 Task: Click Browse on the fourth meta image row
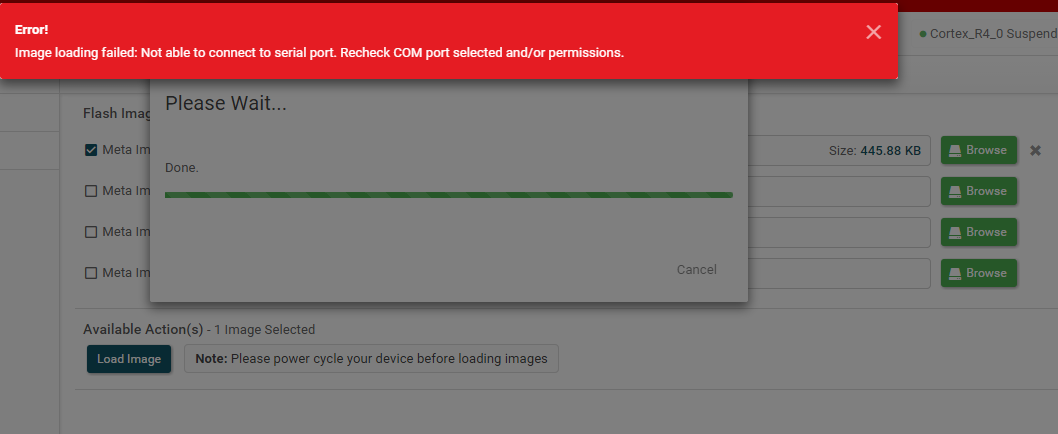pos(978,273)
